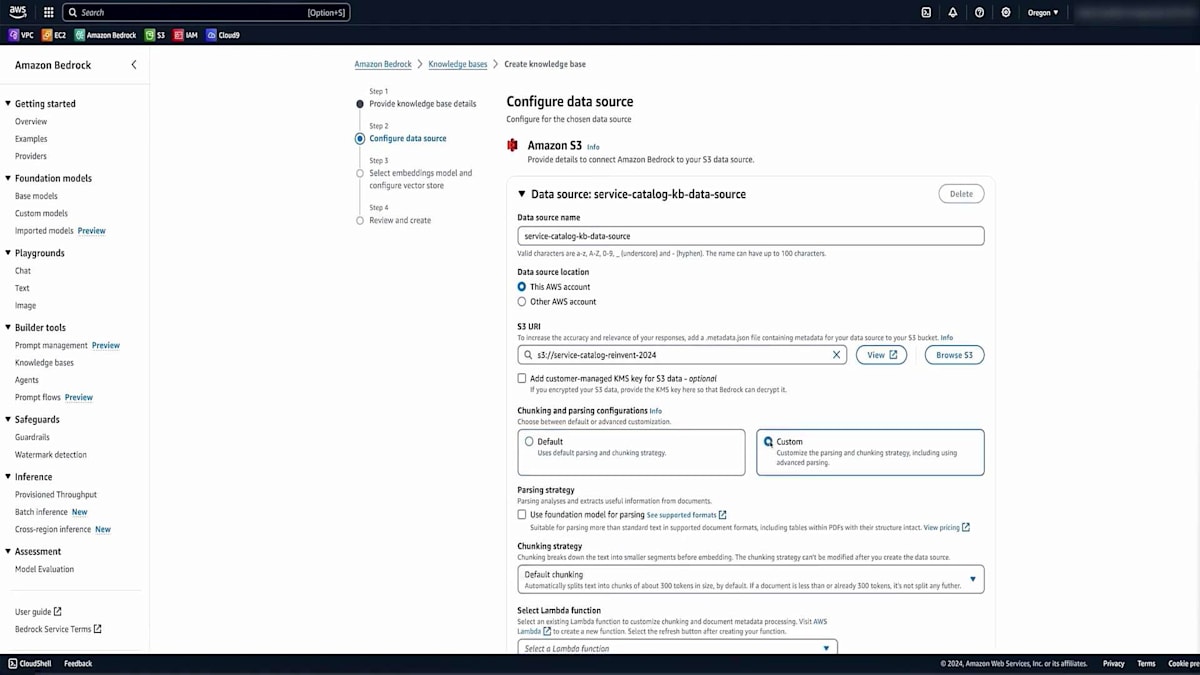
Task: Clear the S3 URI field with X
Action: pyautogui.click(x=836, y=355)
